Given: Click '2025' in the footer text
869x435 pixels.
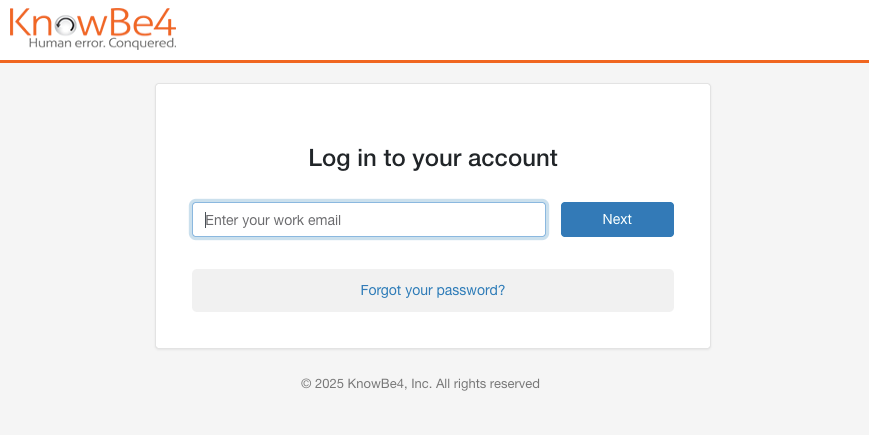Looking at the screenshot, I should click(x=329, y=384).
